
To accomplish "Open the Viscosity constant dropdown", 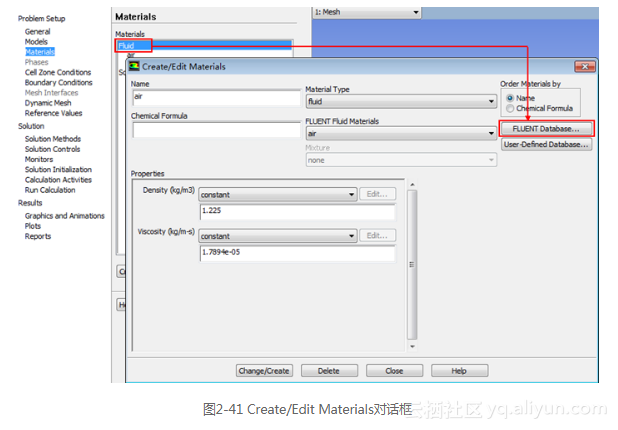I will [277, 236].
